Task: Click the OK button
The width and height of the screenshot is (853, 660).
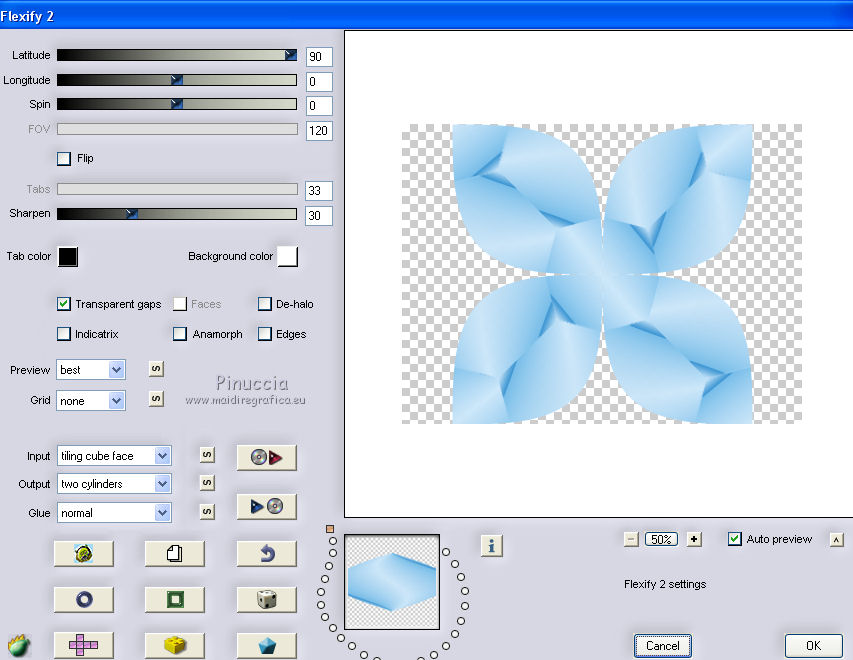Action: point(813,646)
